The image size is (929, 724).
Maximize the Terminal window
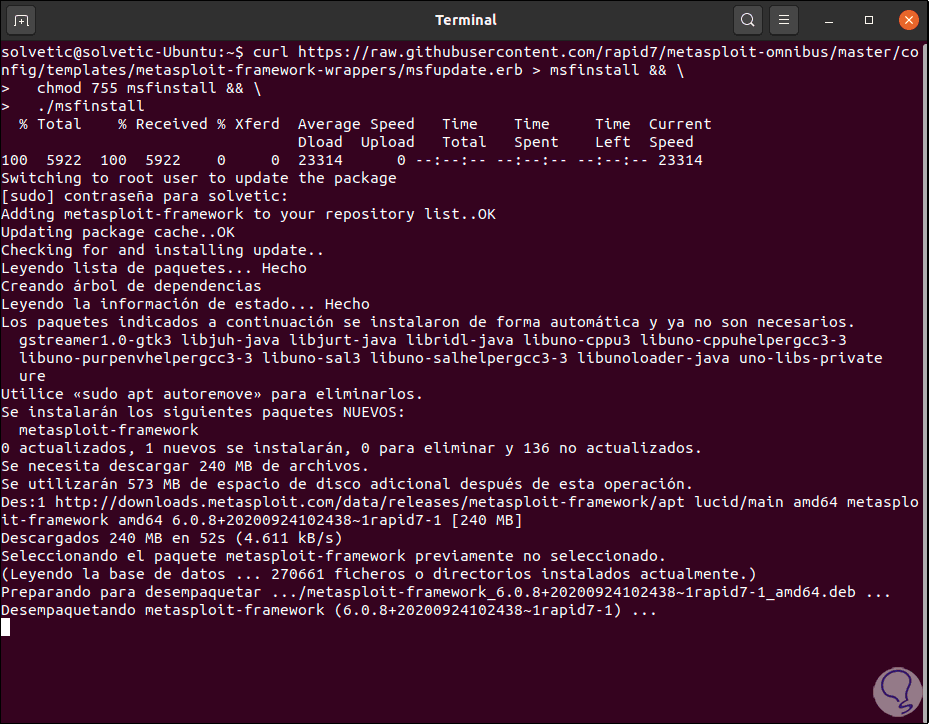pos(869,20)
